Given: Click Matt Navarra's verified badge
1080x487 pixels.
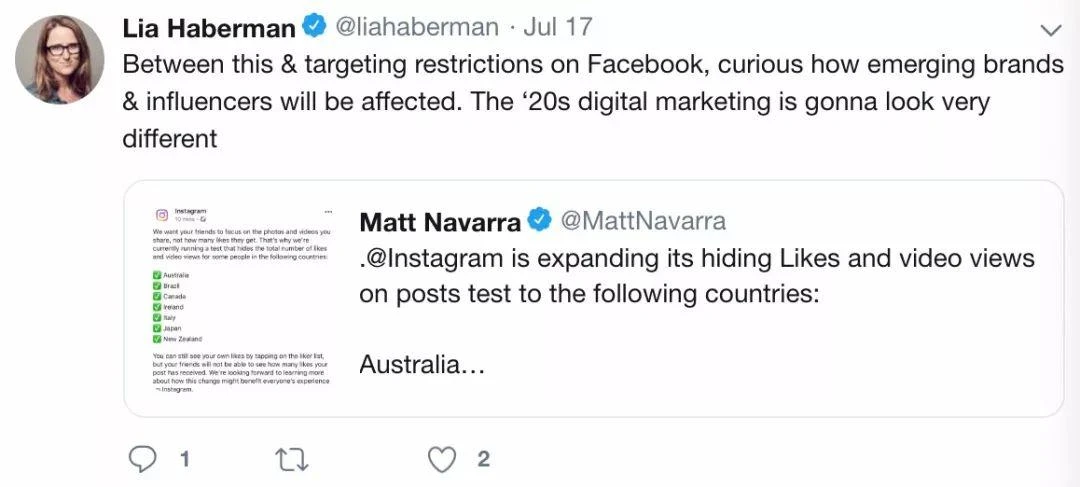Looking at the screenshot, I should coord(540,221).
